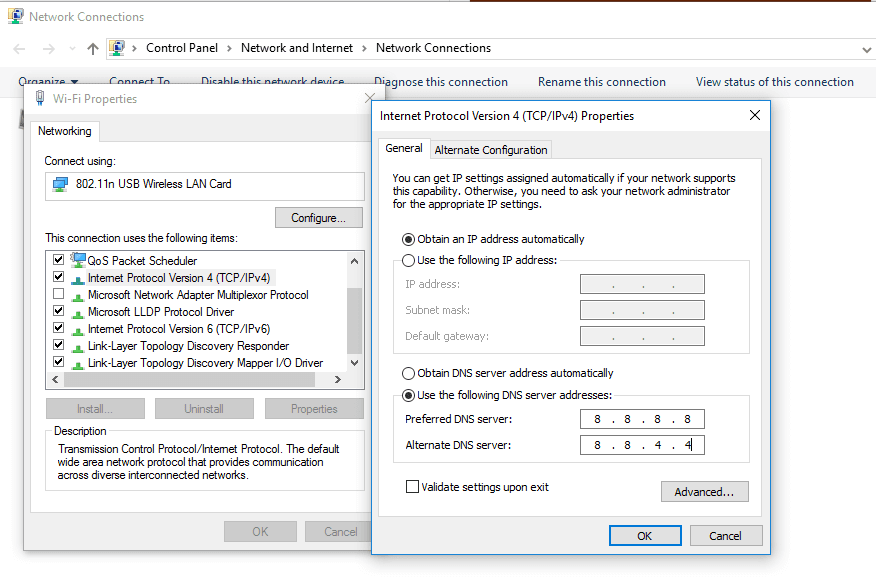876x586 pixels.
Task: Enable Microsoft Network Adapter Multiplexor Protocol
Action: point(58,294)
